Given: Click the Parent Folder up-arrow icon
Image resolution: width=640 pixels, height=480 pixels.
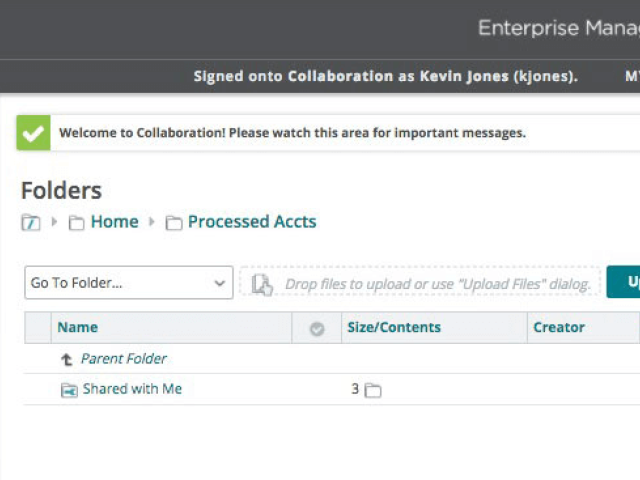Looking at the screenshot, I should point(67,359).
